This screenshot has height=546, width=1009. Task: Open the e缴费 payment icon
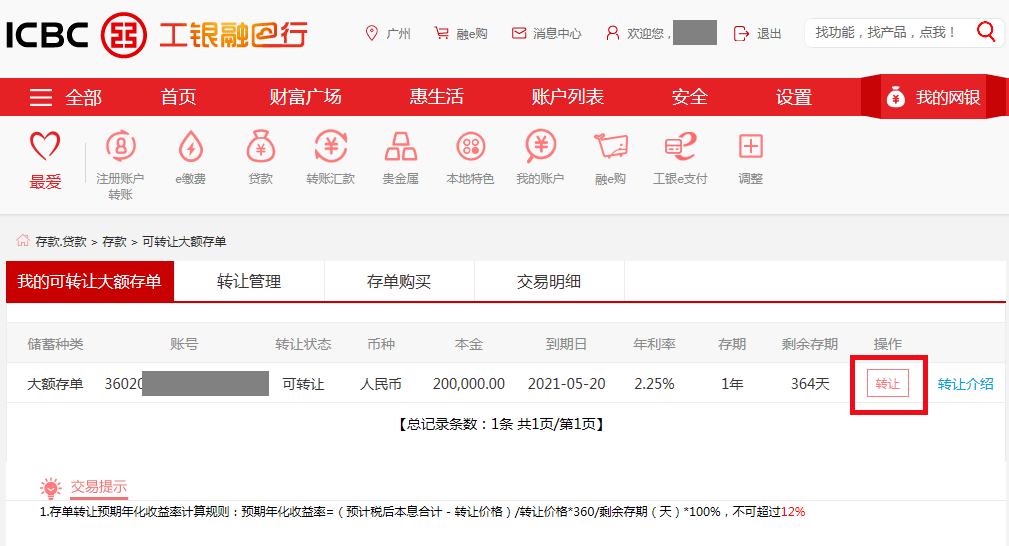pyautogui.click(x=190, y=146)
